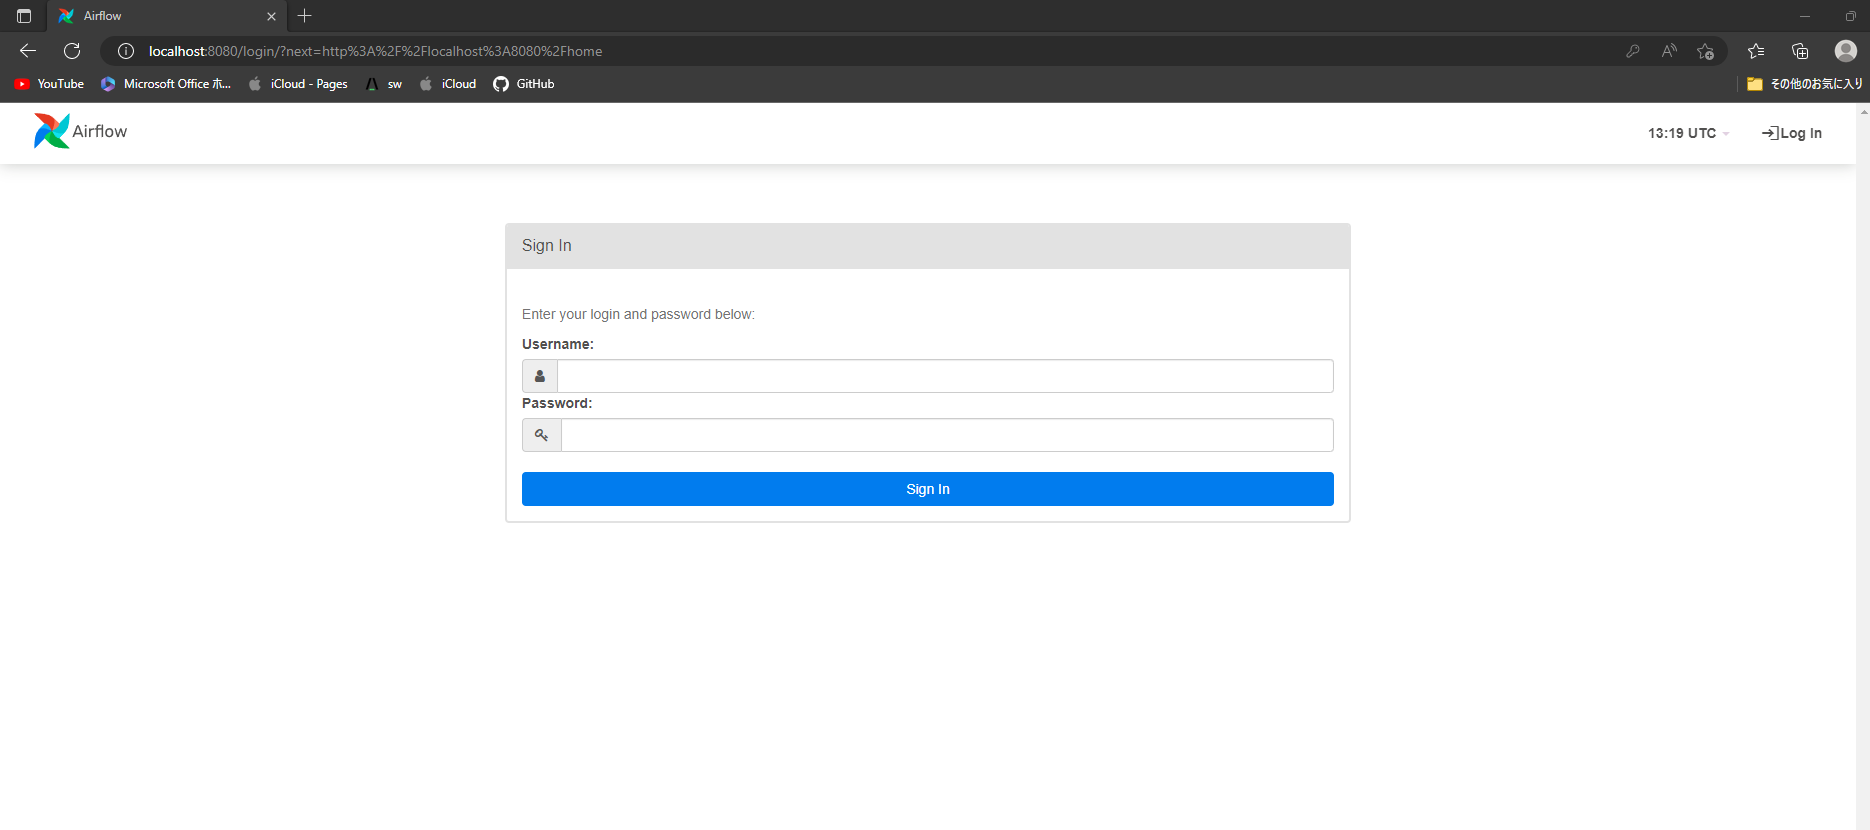1870x830 pixels.
Task: Show site information icon in address bar
Action: (126, 51)
